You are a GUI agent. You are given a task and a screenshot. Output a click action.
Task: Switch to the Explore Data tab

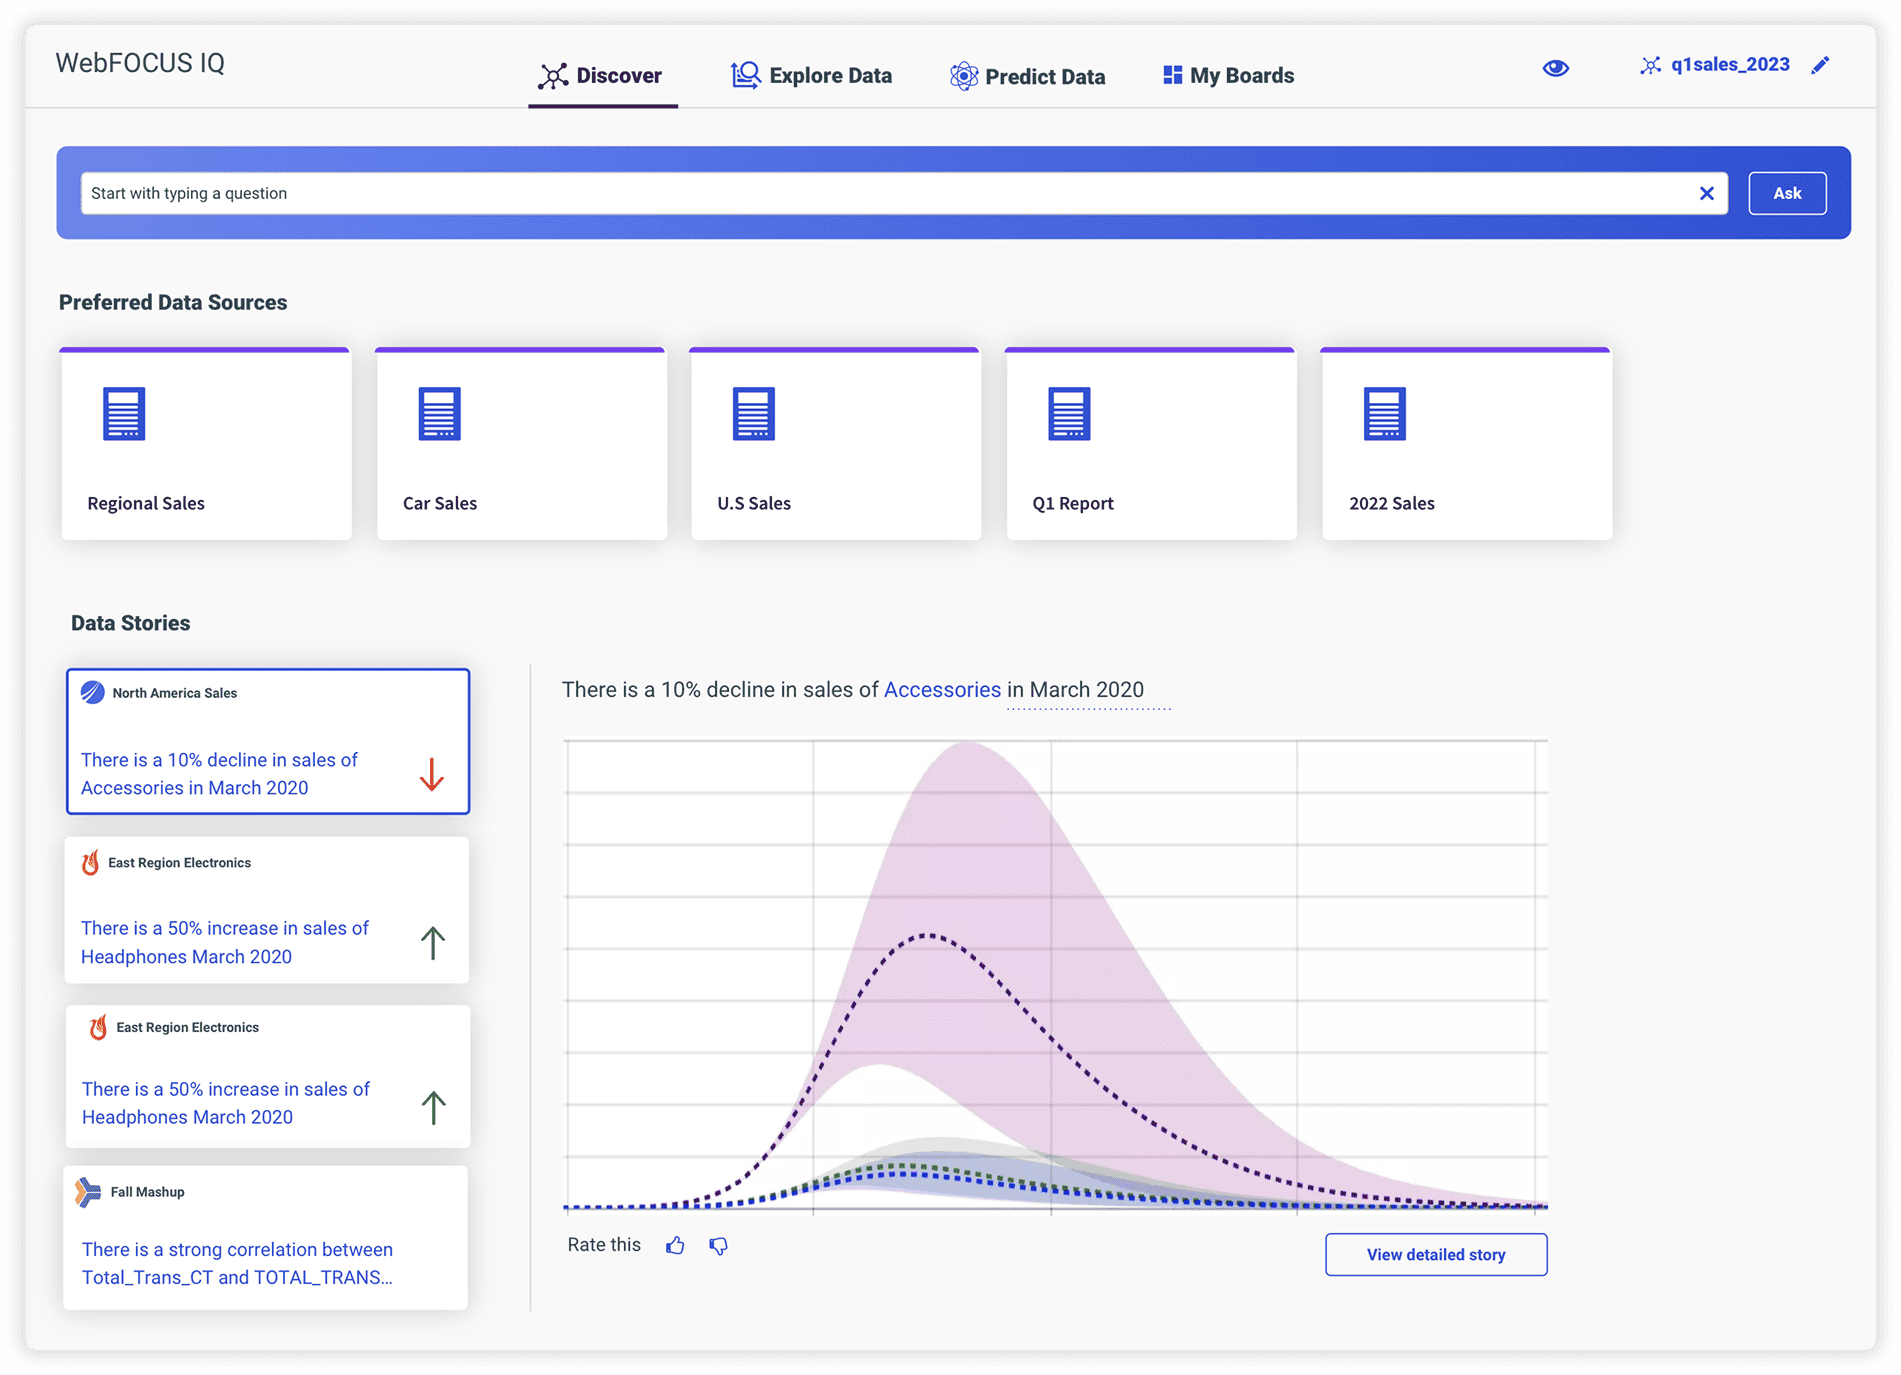[x=811, y=76]
